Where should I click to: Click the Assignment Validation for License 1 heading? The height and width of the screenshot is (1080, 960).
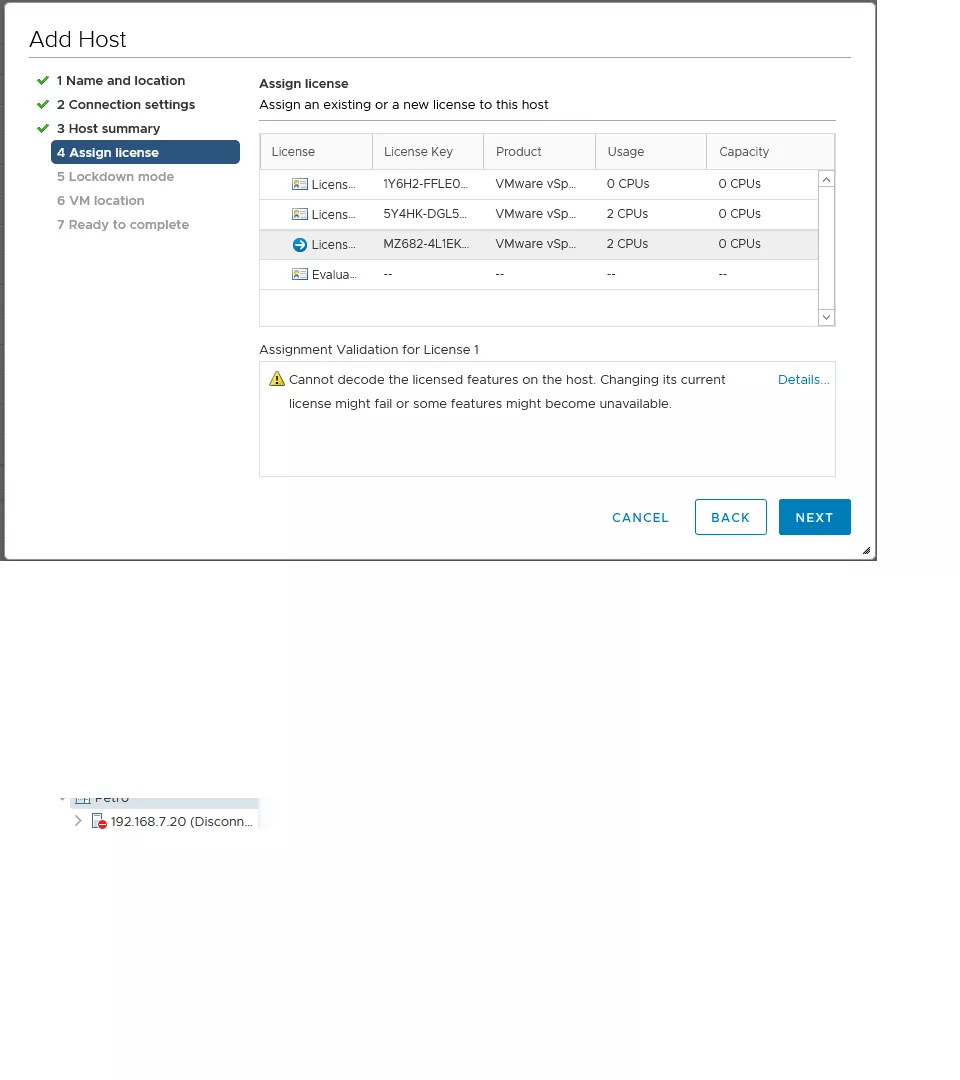click(369, 350)
